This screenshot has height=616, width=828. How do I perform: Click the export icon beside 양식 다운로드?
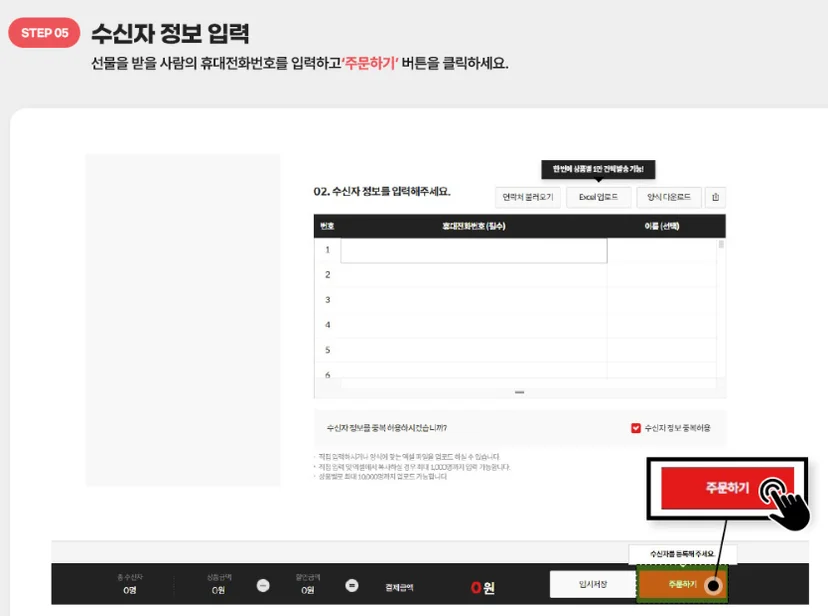coord(716,197)
